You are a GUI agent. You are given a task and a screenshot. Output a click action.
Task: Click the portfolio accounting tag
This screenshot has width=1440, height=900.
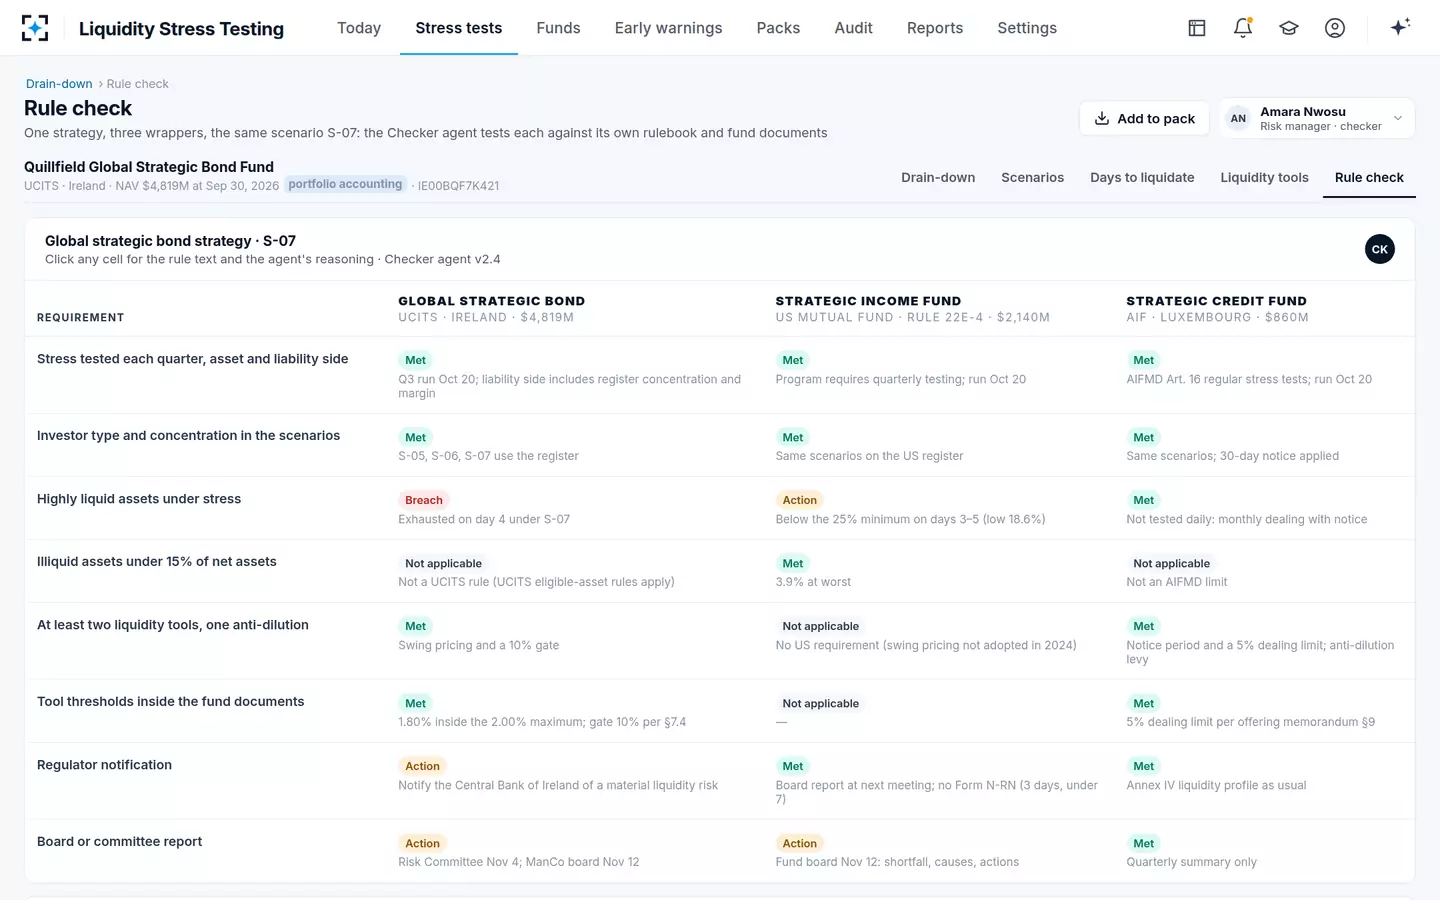click(345, 184)
